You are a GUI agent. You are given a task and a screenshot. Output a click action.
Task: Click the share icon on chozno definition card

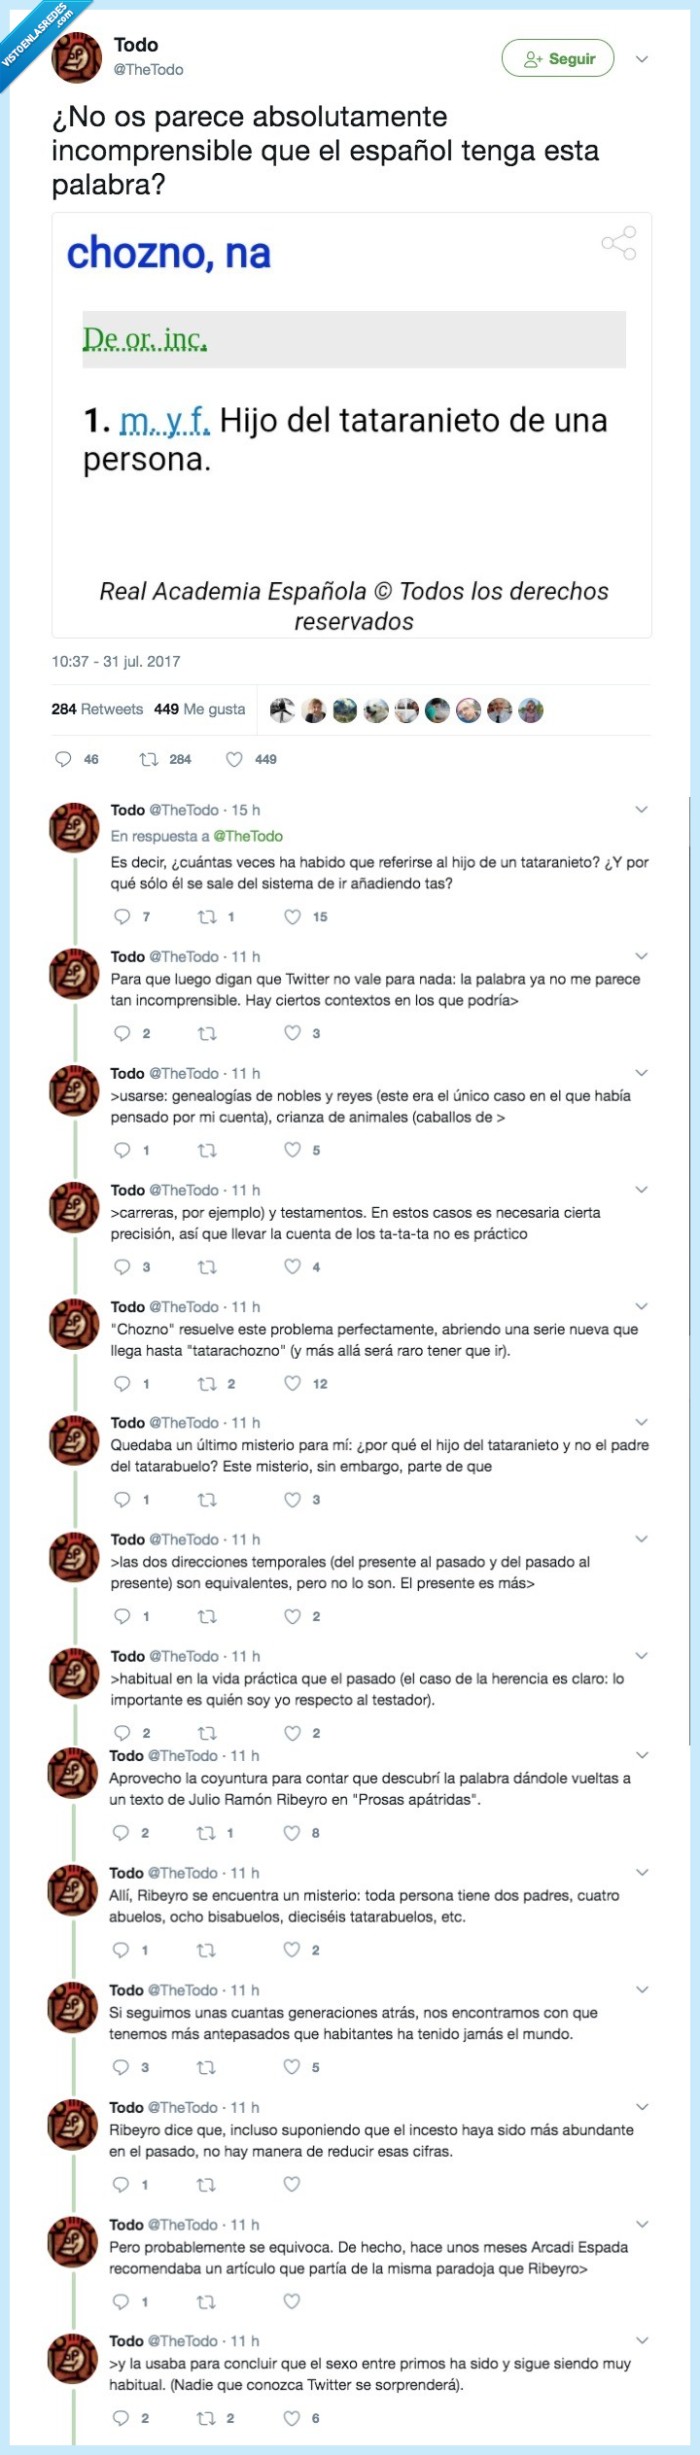618,243
